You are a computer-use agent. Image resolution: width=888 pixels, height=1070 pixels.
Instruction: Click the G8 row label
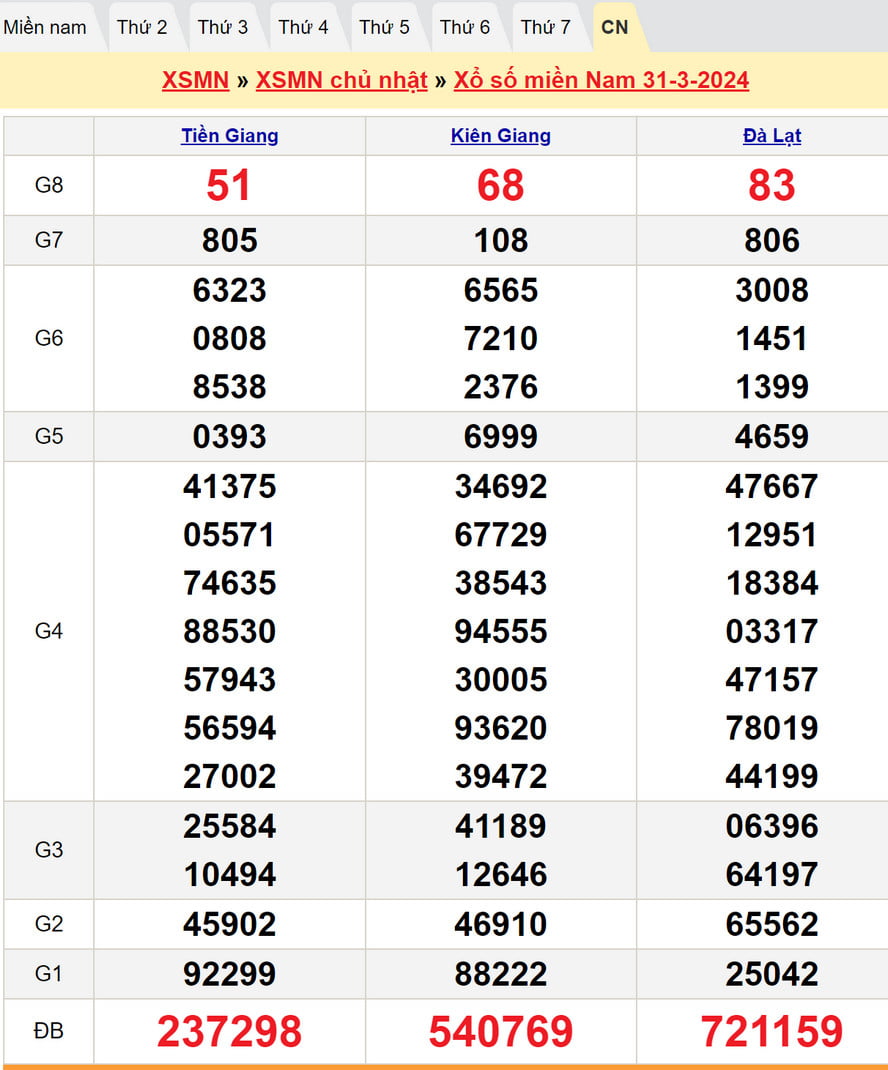coord(49,185)
